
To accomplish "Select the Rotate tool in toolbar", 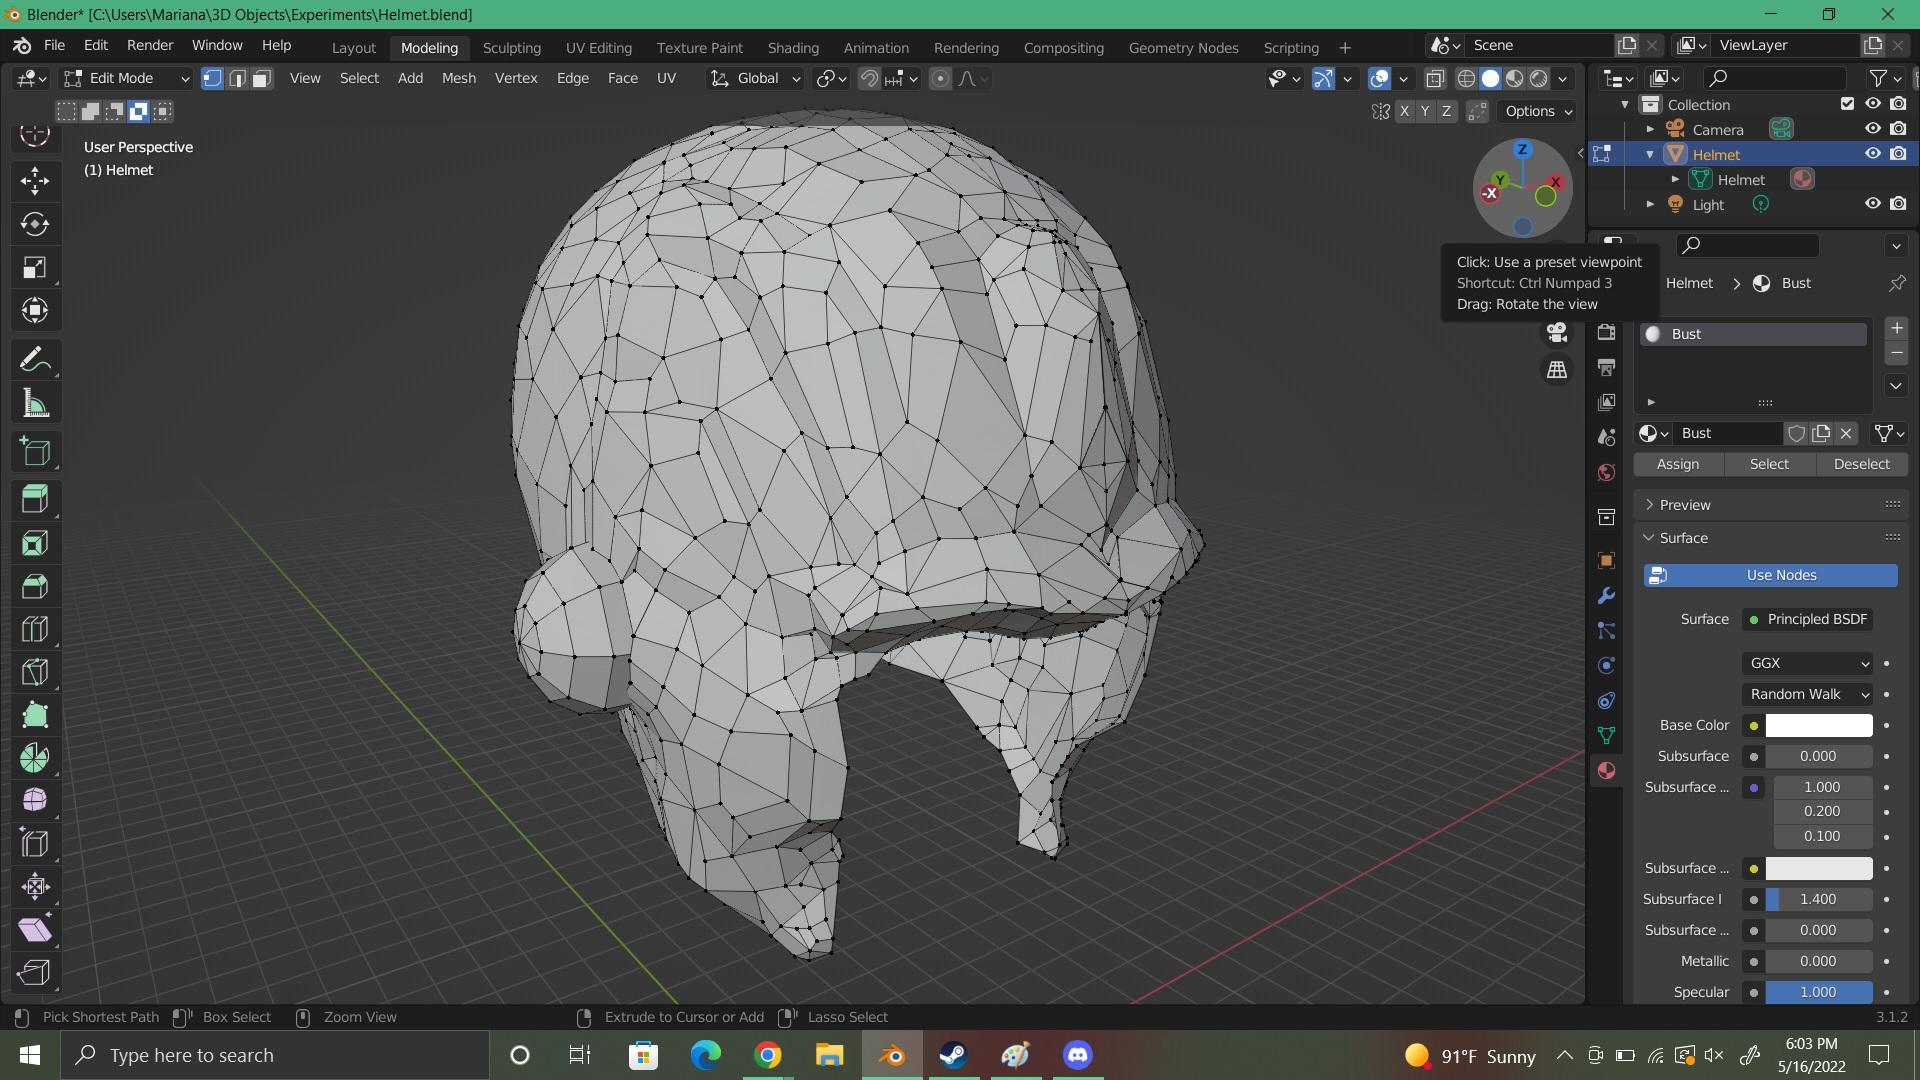I will tap(35, 224).
